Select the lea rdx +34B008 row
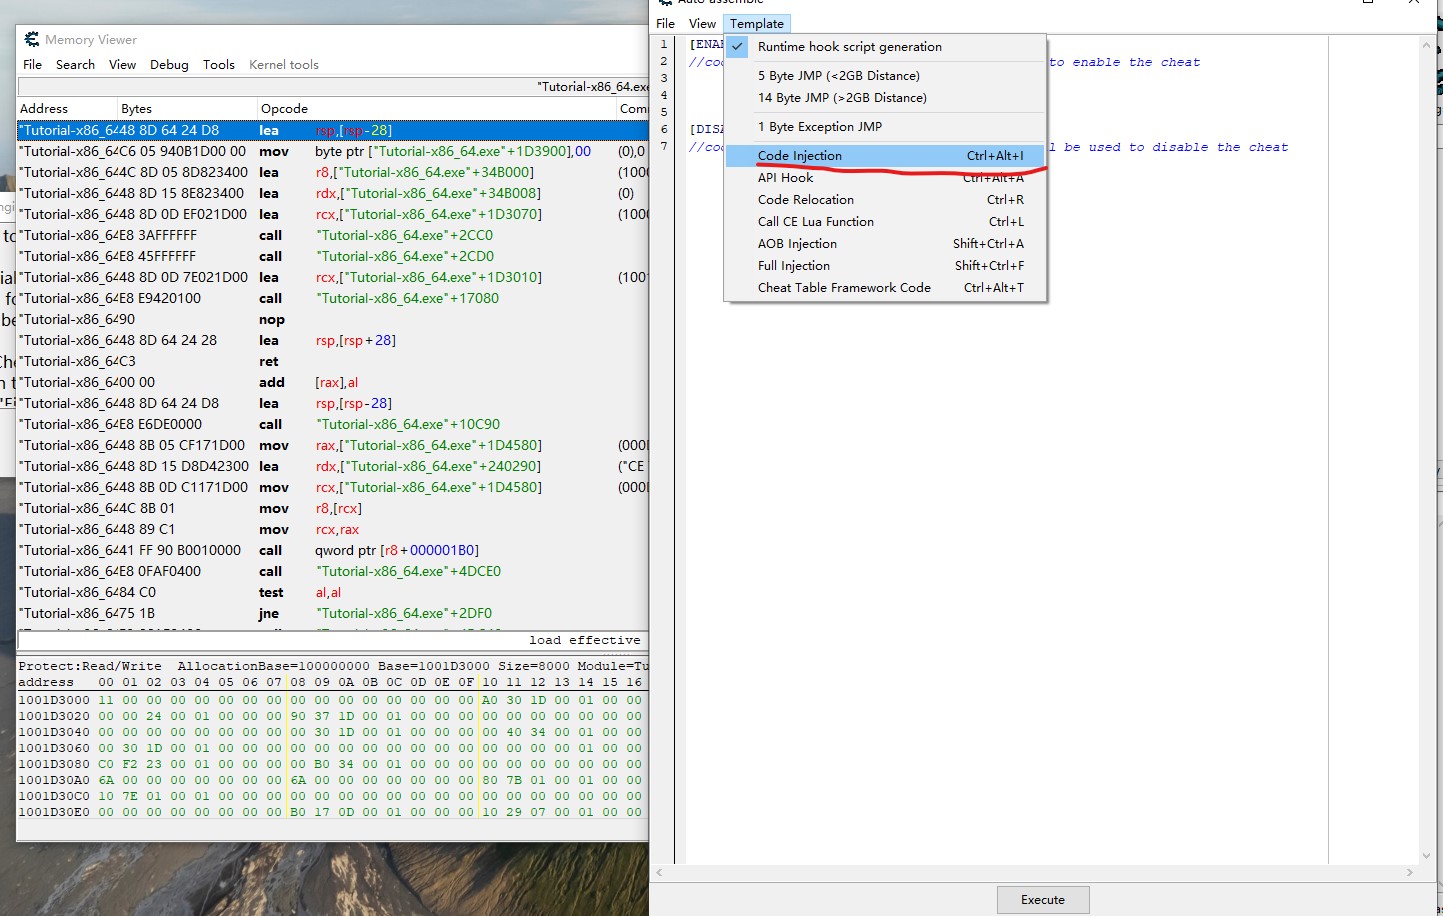Image resolution: width=1443 pixels, height=916 pixels. [333, 194]
